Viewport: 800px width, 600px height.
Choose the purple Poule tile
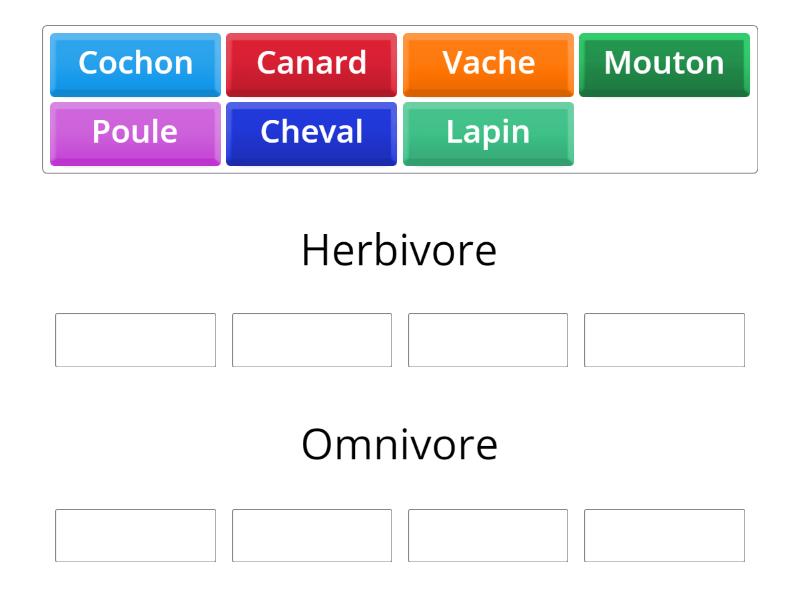tap(135, 131)
